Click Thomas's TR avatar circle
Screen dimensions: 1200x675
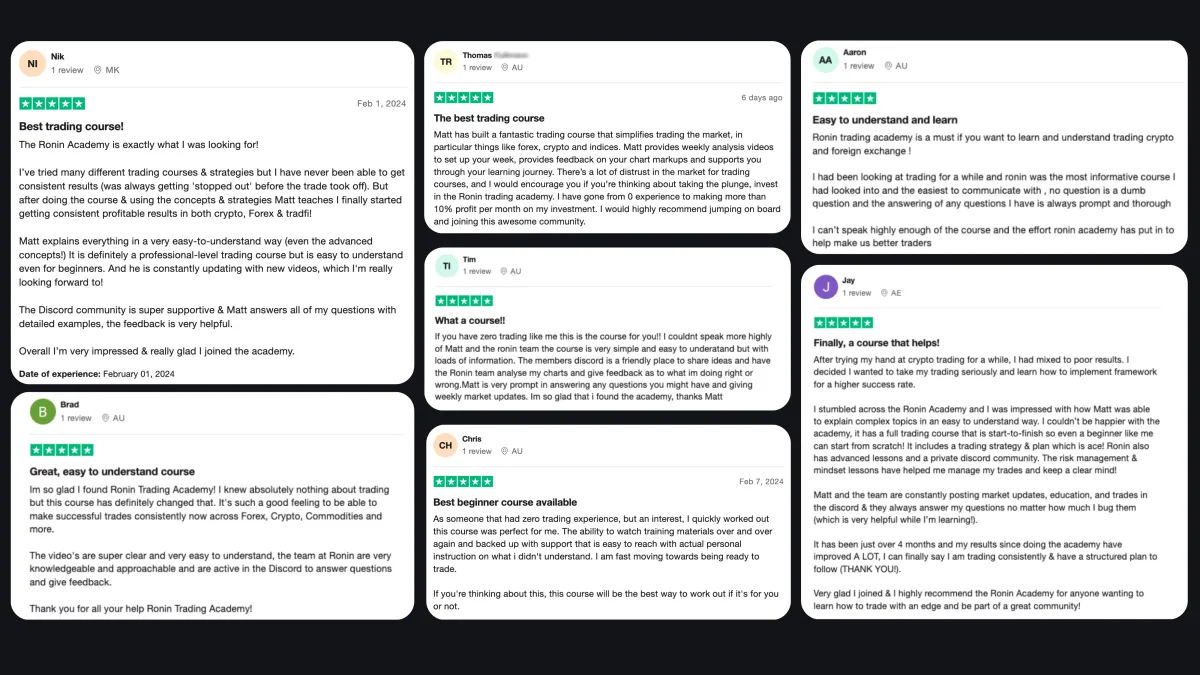(x=446, y=61)
